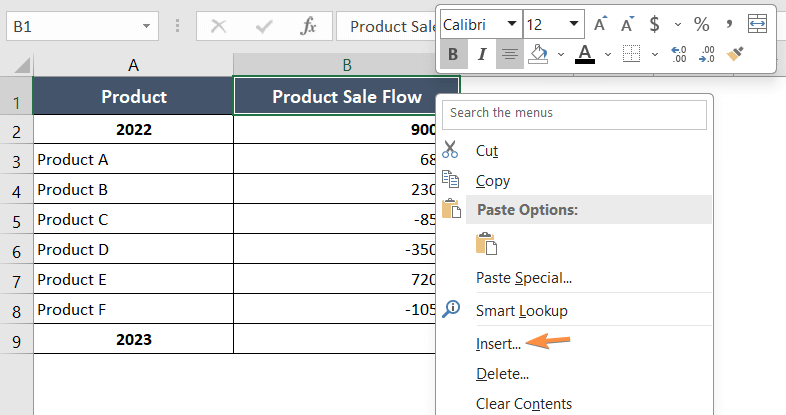Click the Decrease Font Size icon
This screenshot has height=415, width=786.
click(x=627, y=24)
